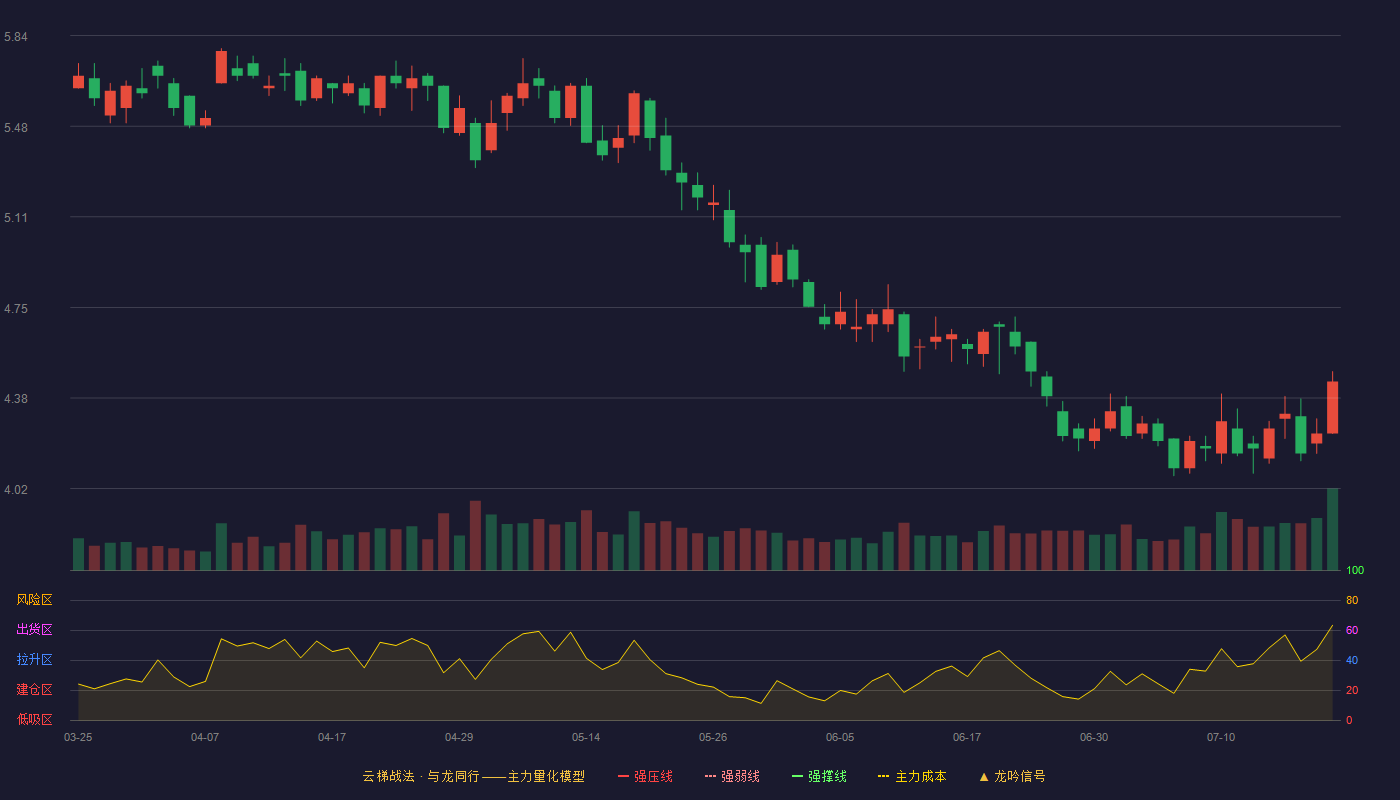1400x800 pixels.
Task: Click the 低吸区 zone label
Action: click(x=34, y=719)
